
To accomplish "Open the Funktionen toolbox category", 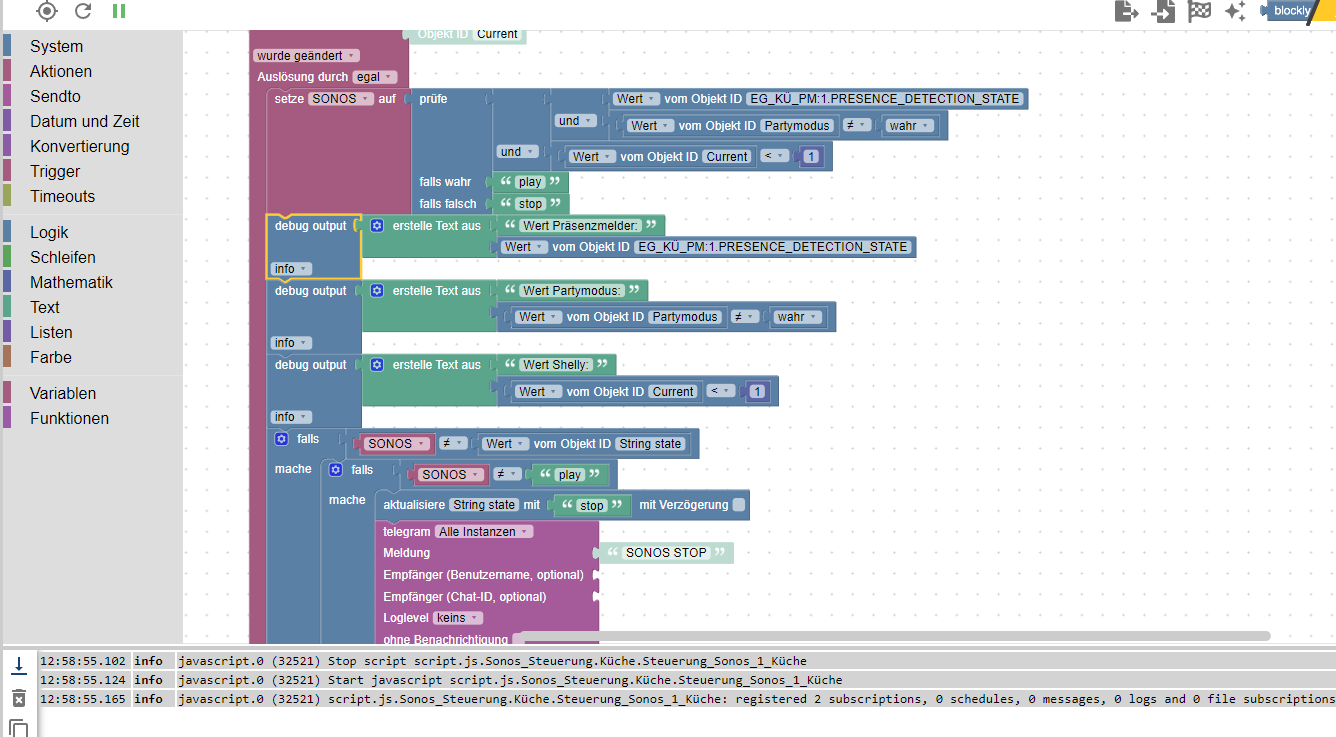I will click(69, 418).
